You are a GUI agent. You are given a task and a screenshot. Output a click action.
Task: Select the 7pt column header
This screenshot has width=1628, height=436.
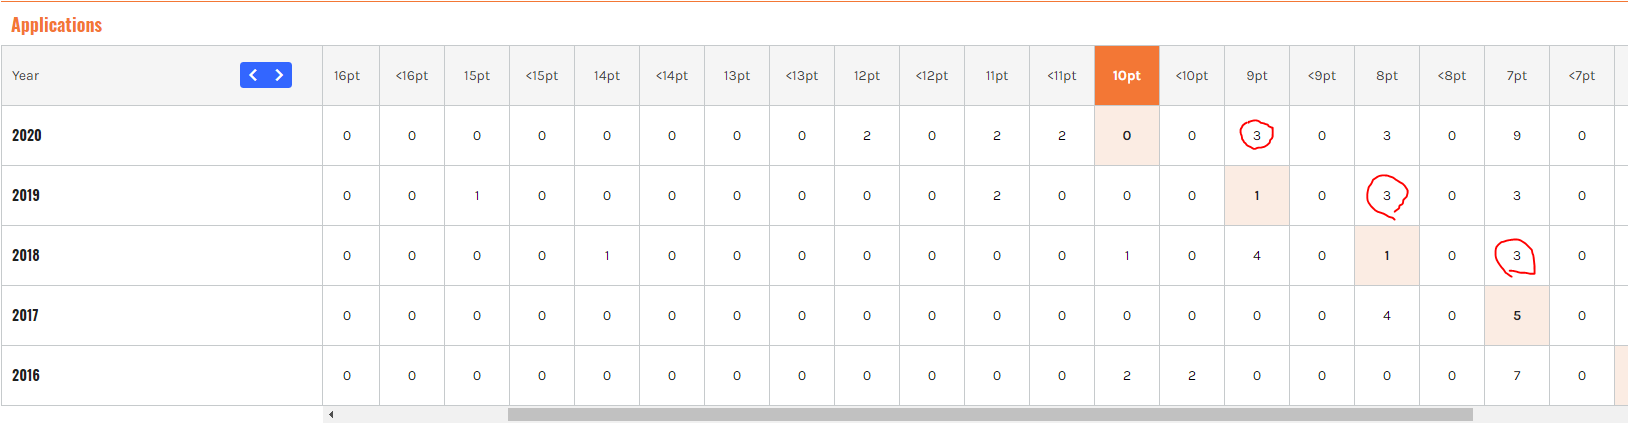pos(1517,75)
